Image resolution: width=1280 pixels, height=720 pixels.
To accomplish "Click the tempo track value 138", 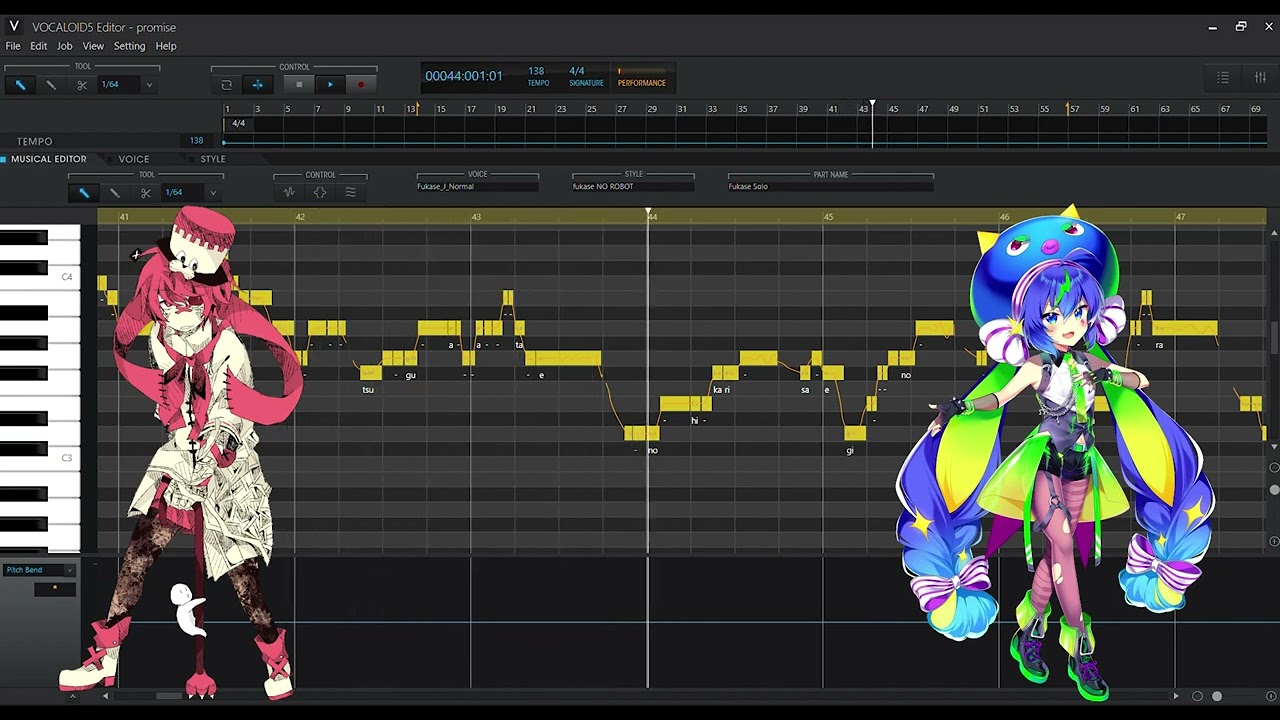I will 196,141.
